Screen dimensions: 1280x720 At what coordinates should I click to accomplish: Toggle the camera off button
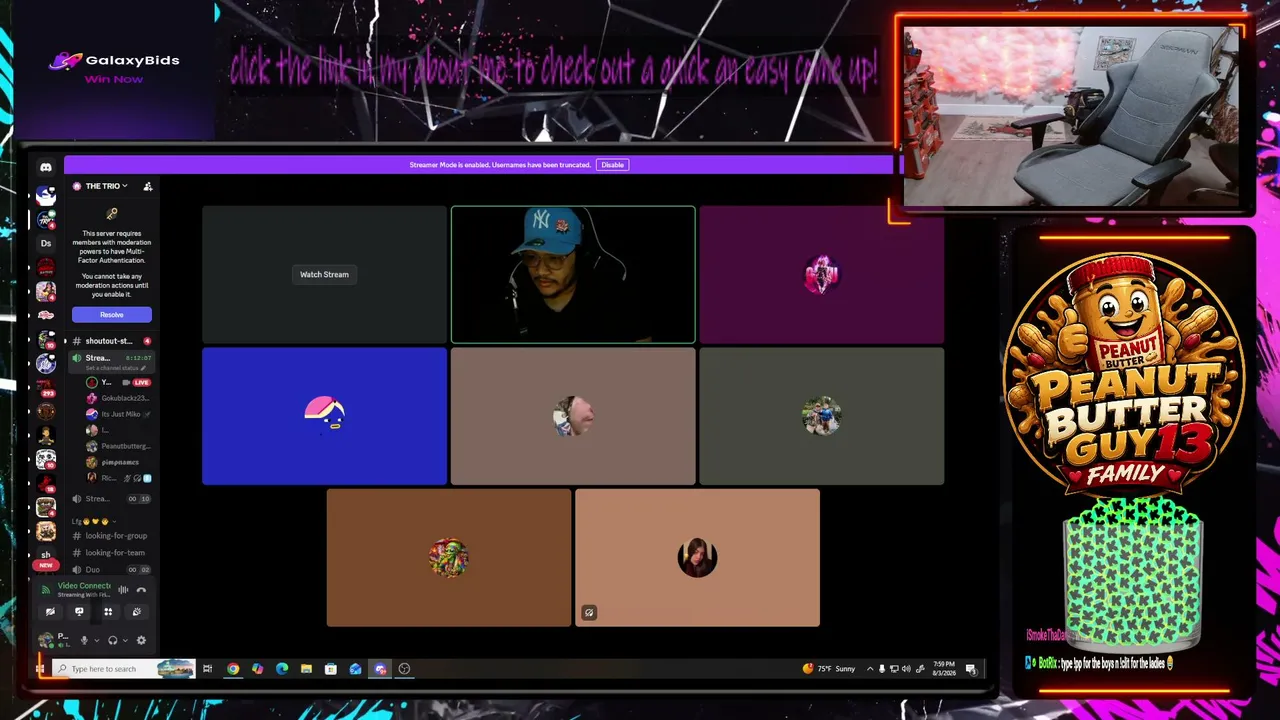click(x=50, y=612)
